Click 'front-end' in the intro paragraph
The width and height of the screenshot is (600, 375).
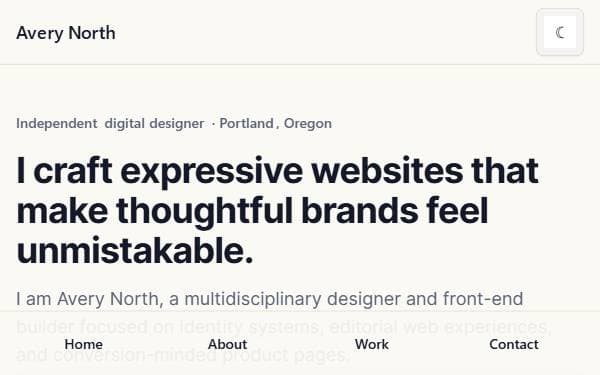pyautogui.click(x=483, y=299)
